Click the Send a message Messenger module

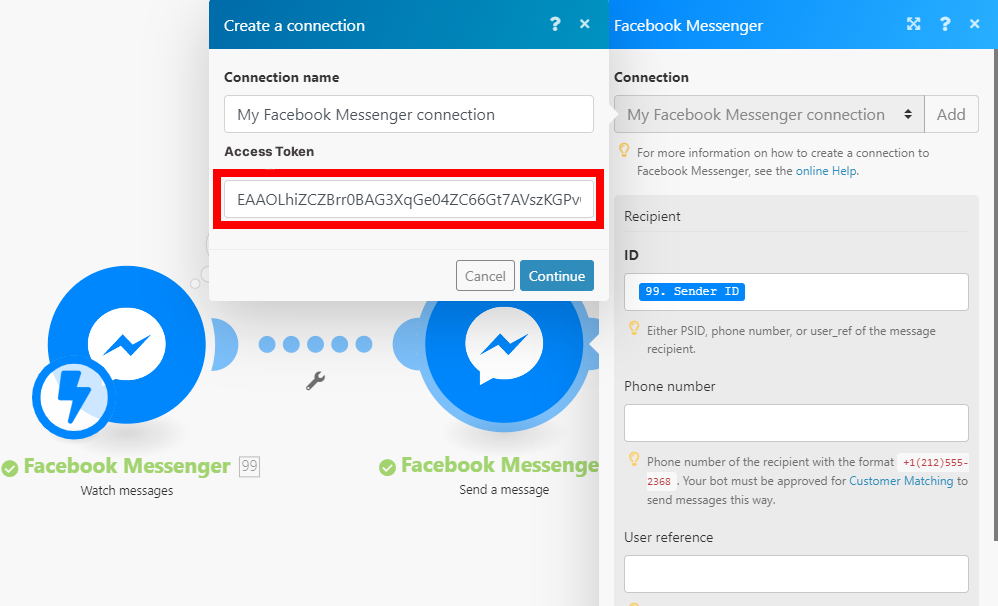click(500, 345)
